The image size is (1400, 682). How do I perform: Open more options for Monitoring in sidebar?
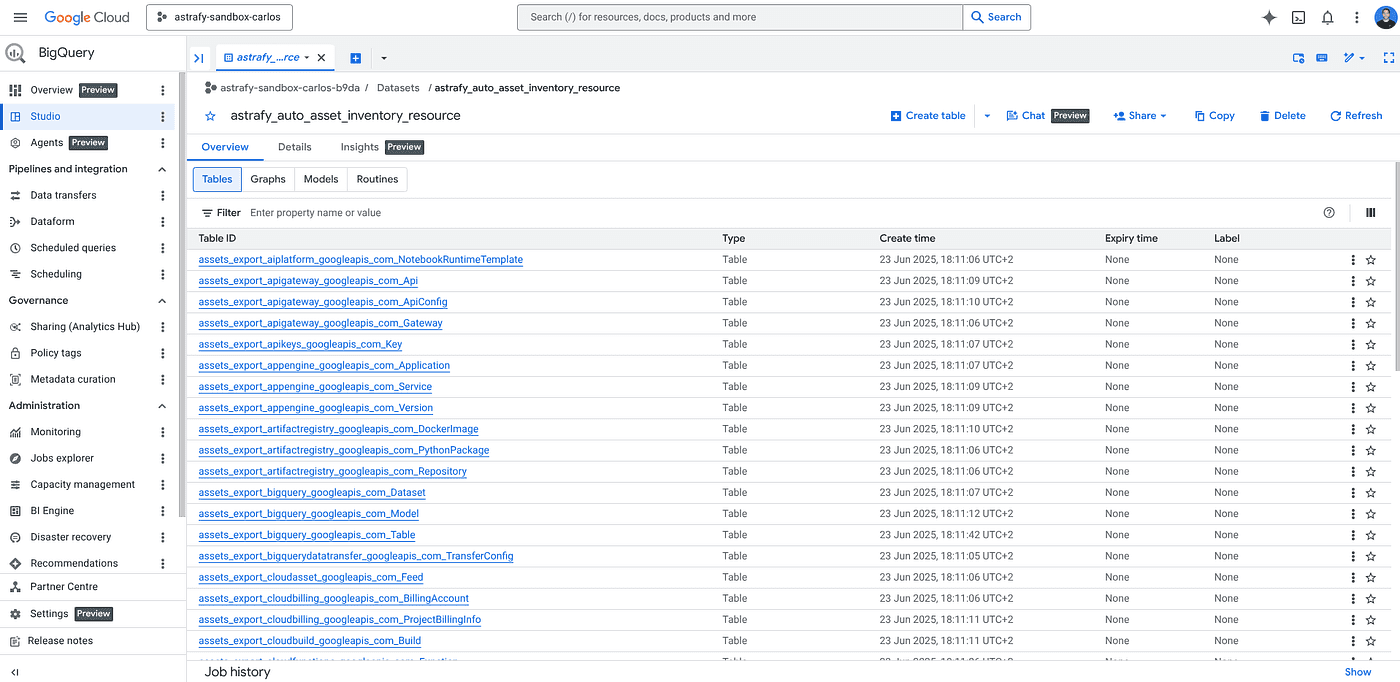[163, 432]
